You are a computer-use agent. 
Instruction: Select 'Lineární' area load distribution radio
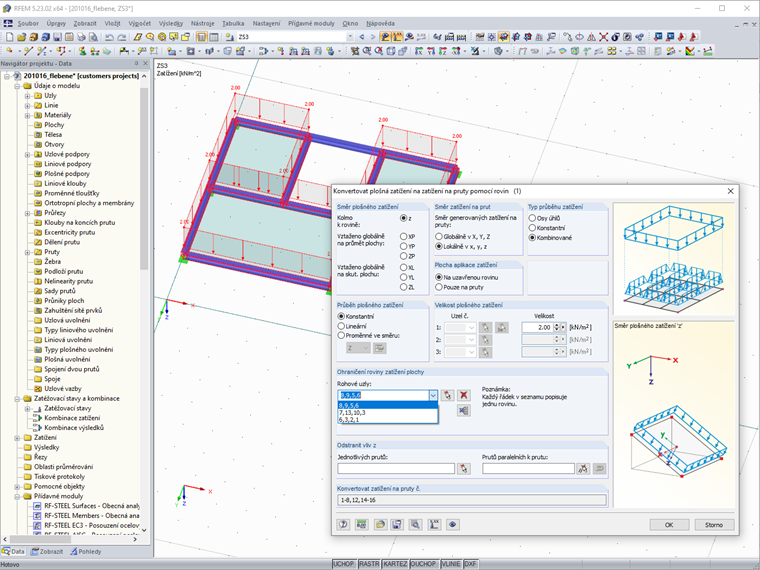pos(341,326)
